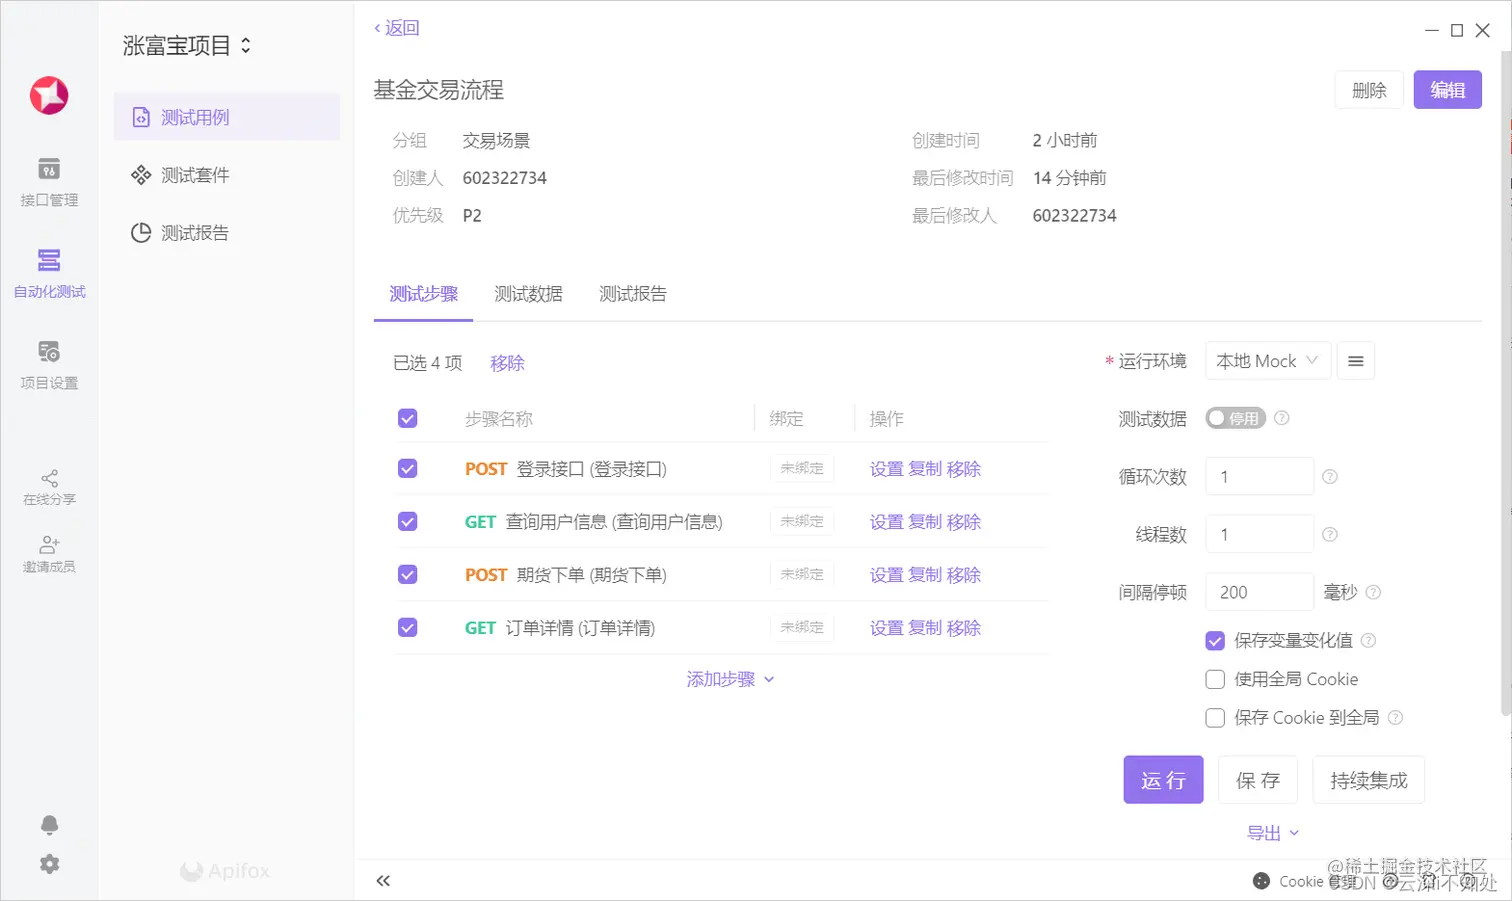Select 测试套件 in the left menu
The width and height of the screenshot is (1512, 901).
227,175
